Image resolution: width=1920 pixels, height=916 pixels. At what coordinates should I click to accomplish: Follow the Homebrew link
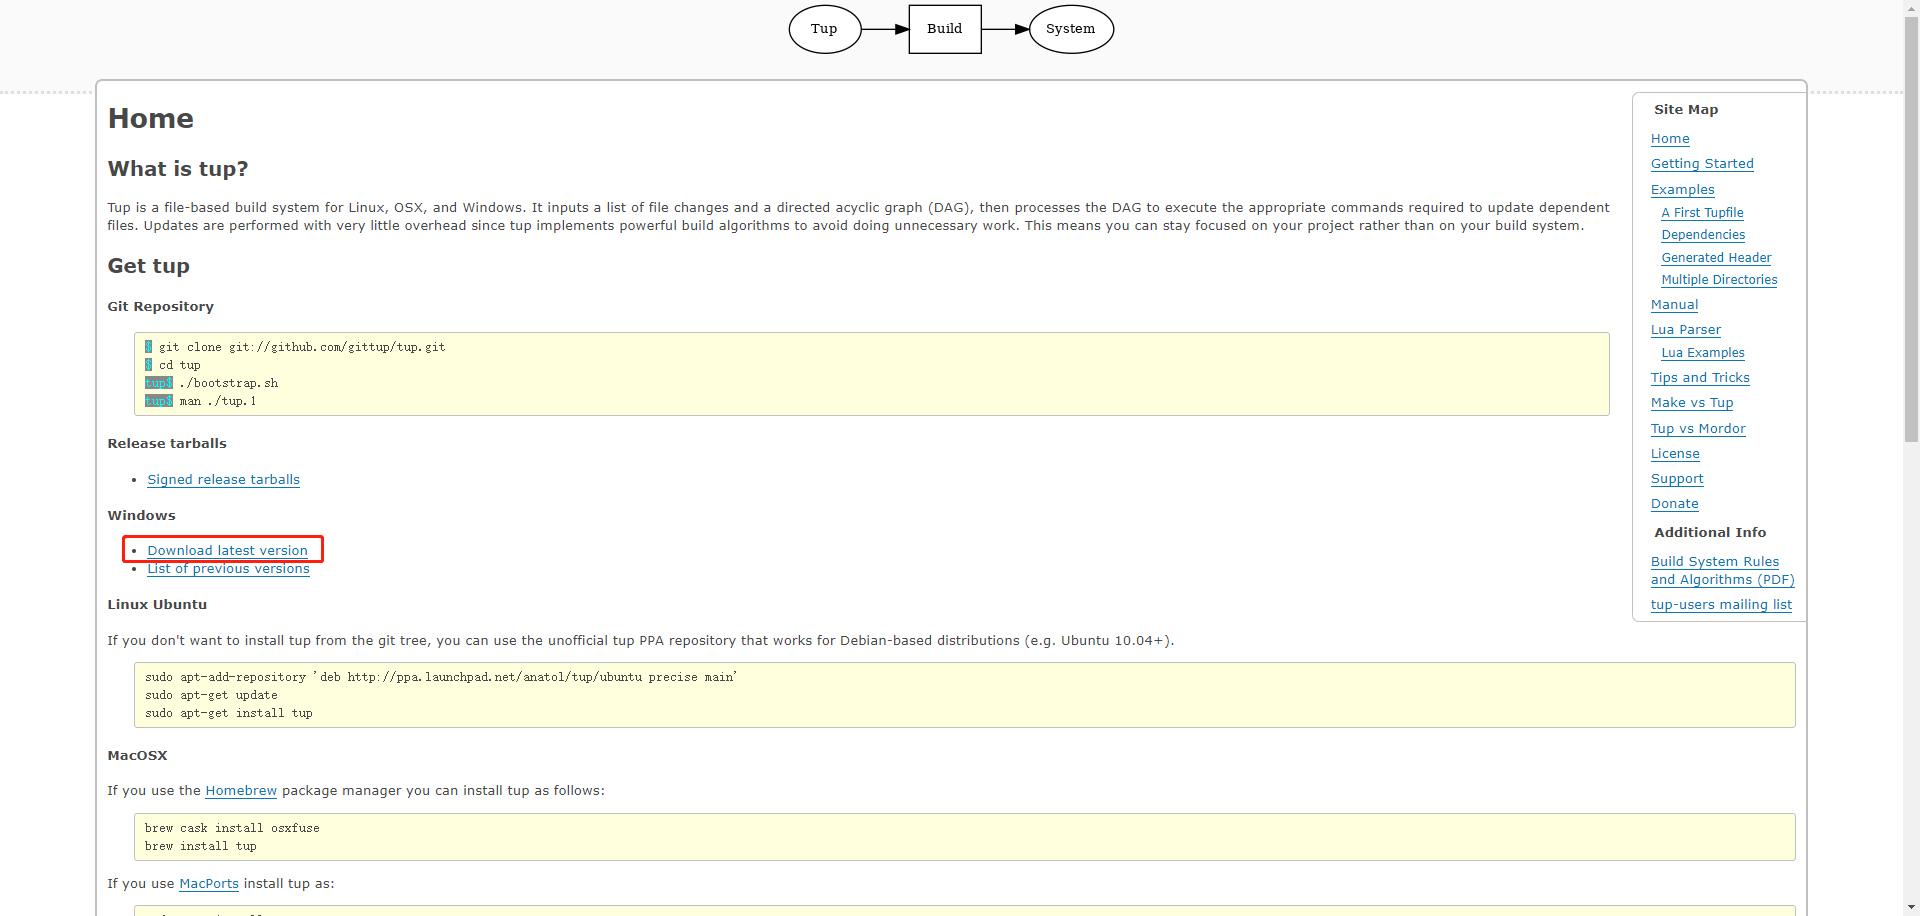click(241, 791)
